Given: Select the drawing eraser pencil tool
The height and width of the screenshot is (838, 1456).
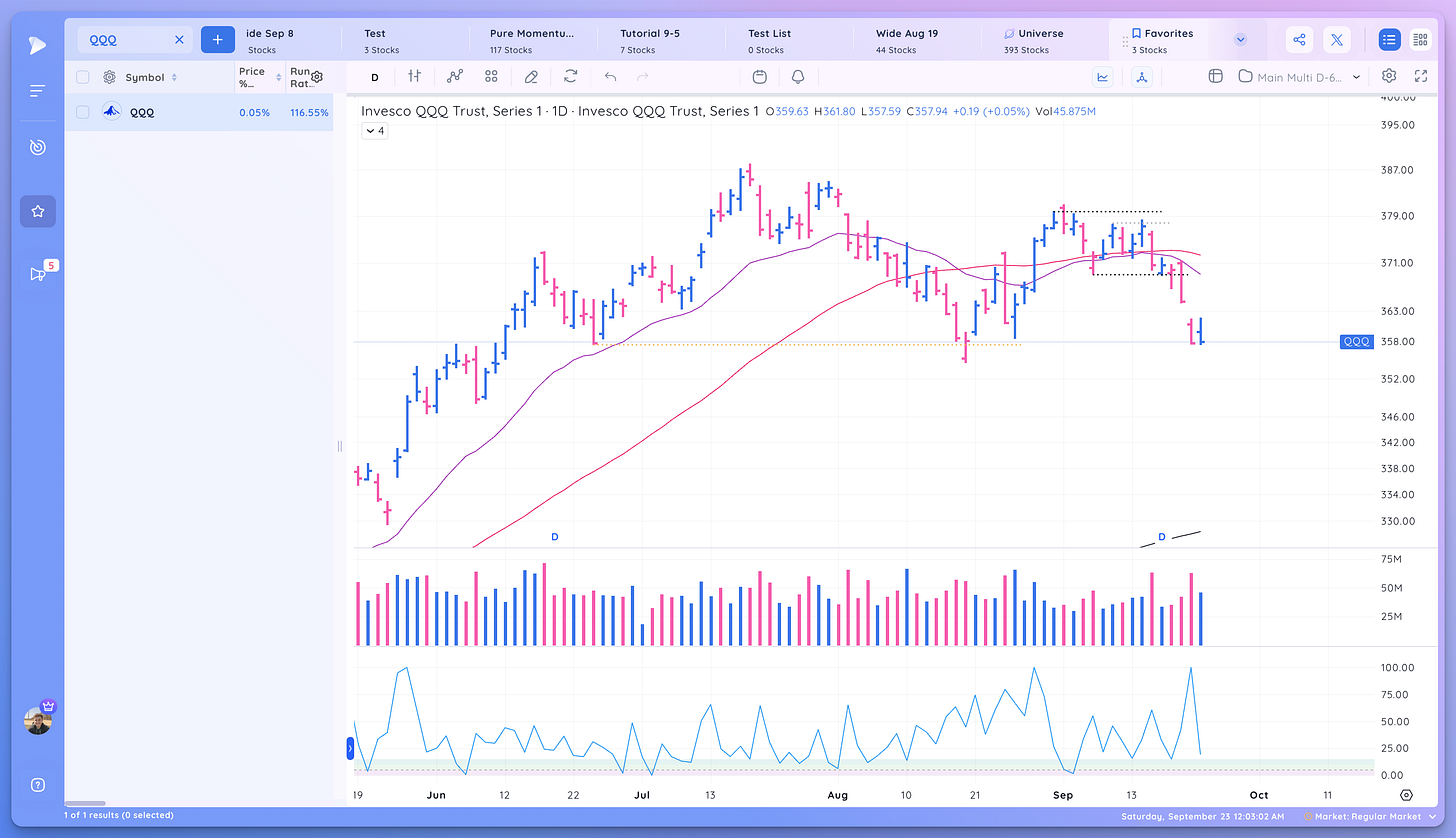Looking at the screenshot, I should [x=531, y=76].
